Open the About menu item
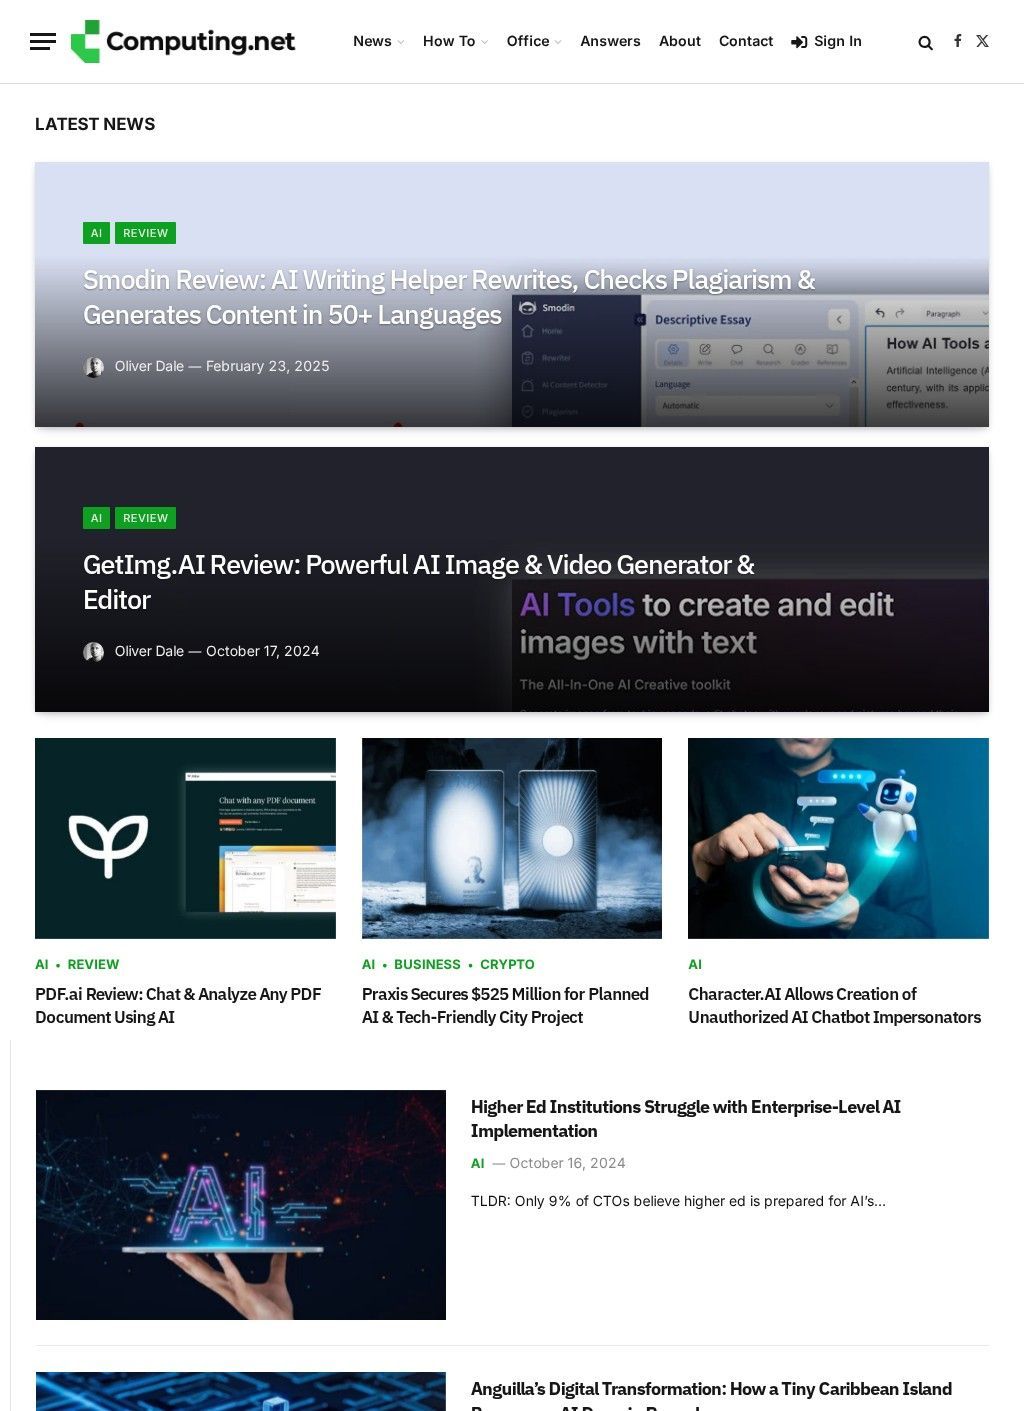Viewport: 1024px width, 1411px height. 679,41
